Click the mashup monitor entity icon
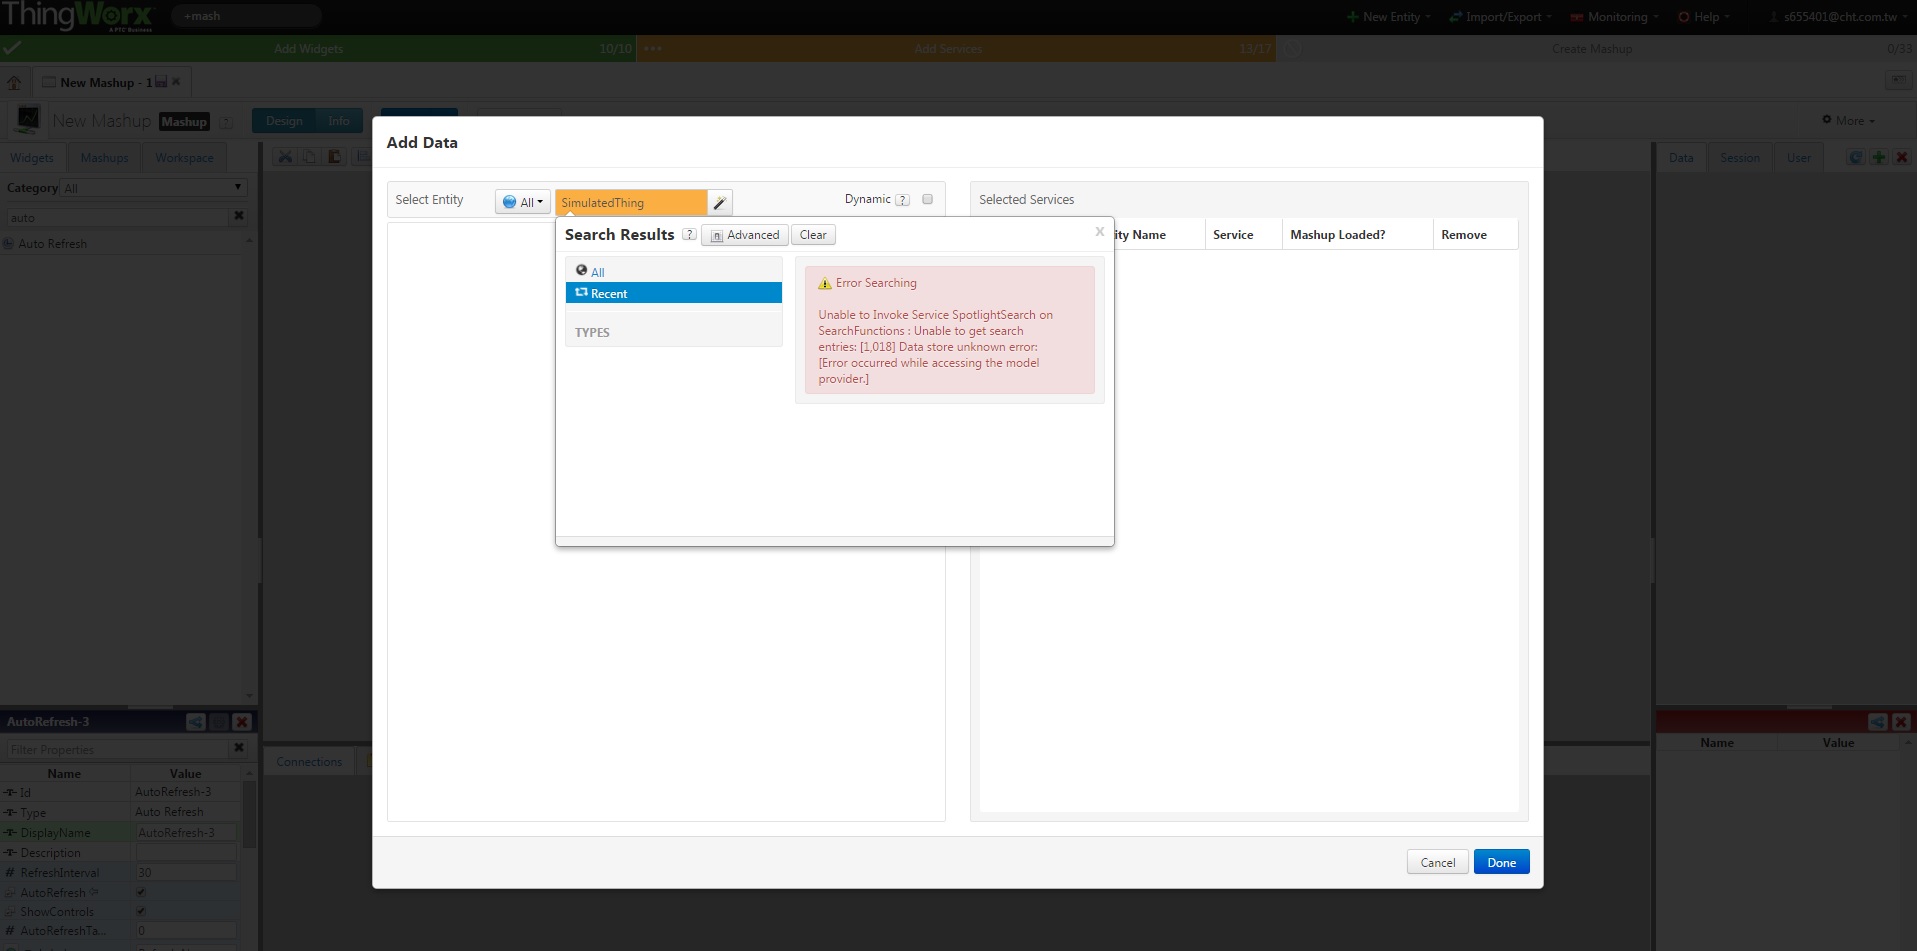 click(28, 120)
